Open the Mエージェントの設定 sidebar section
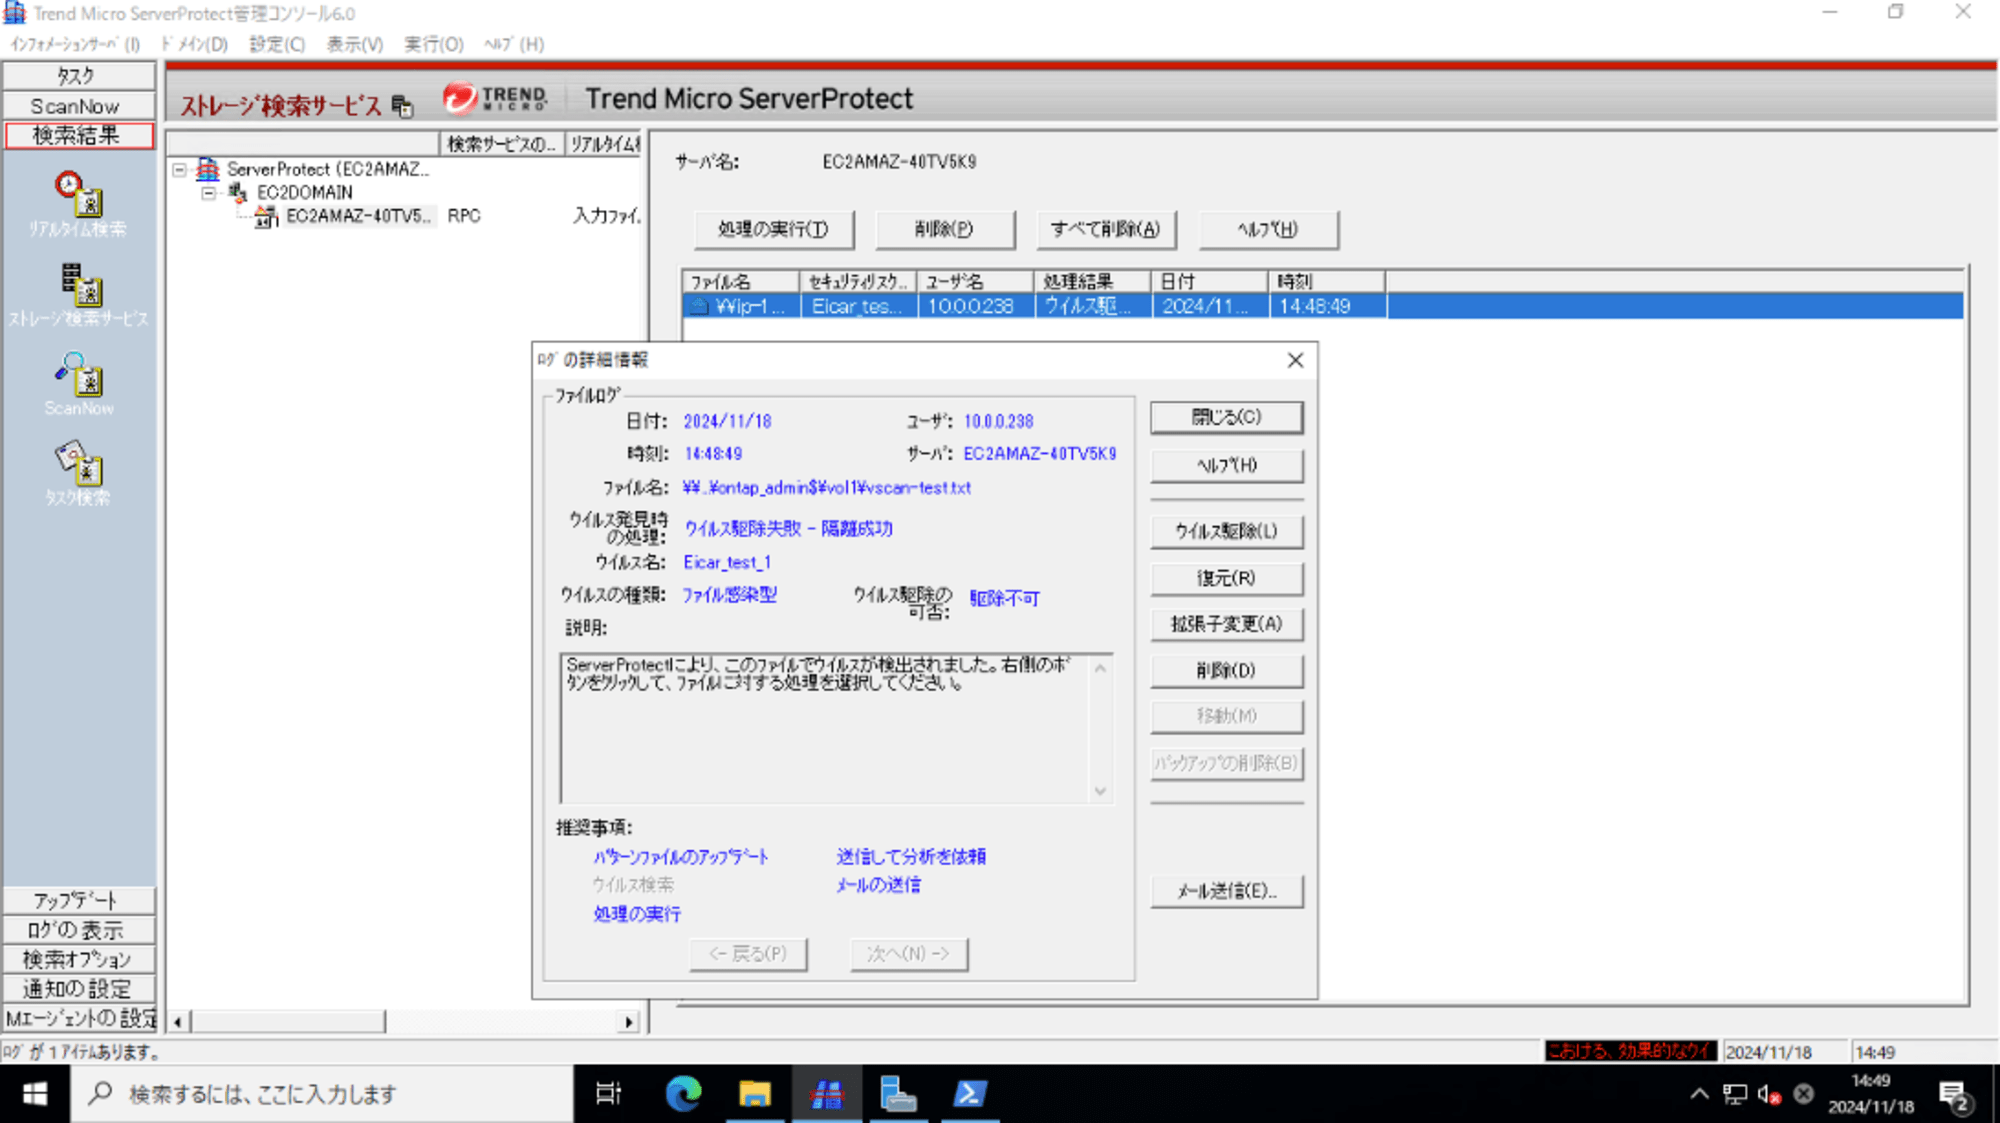The height and width of the screenshot is (1123, 2000). [78, 1019]
